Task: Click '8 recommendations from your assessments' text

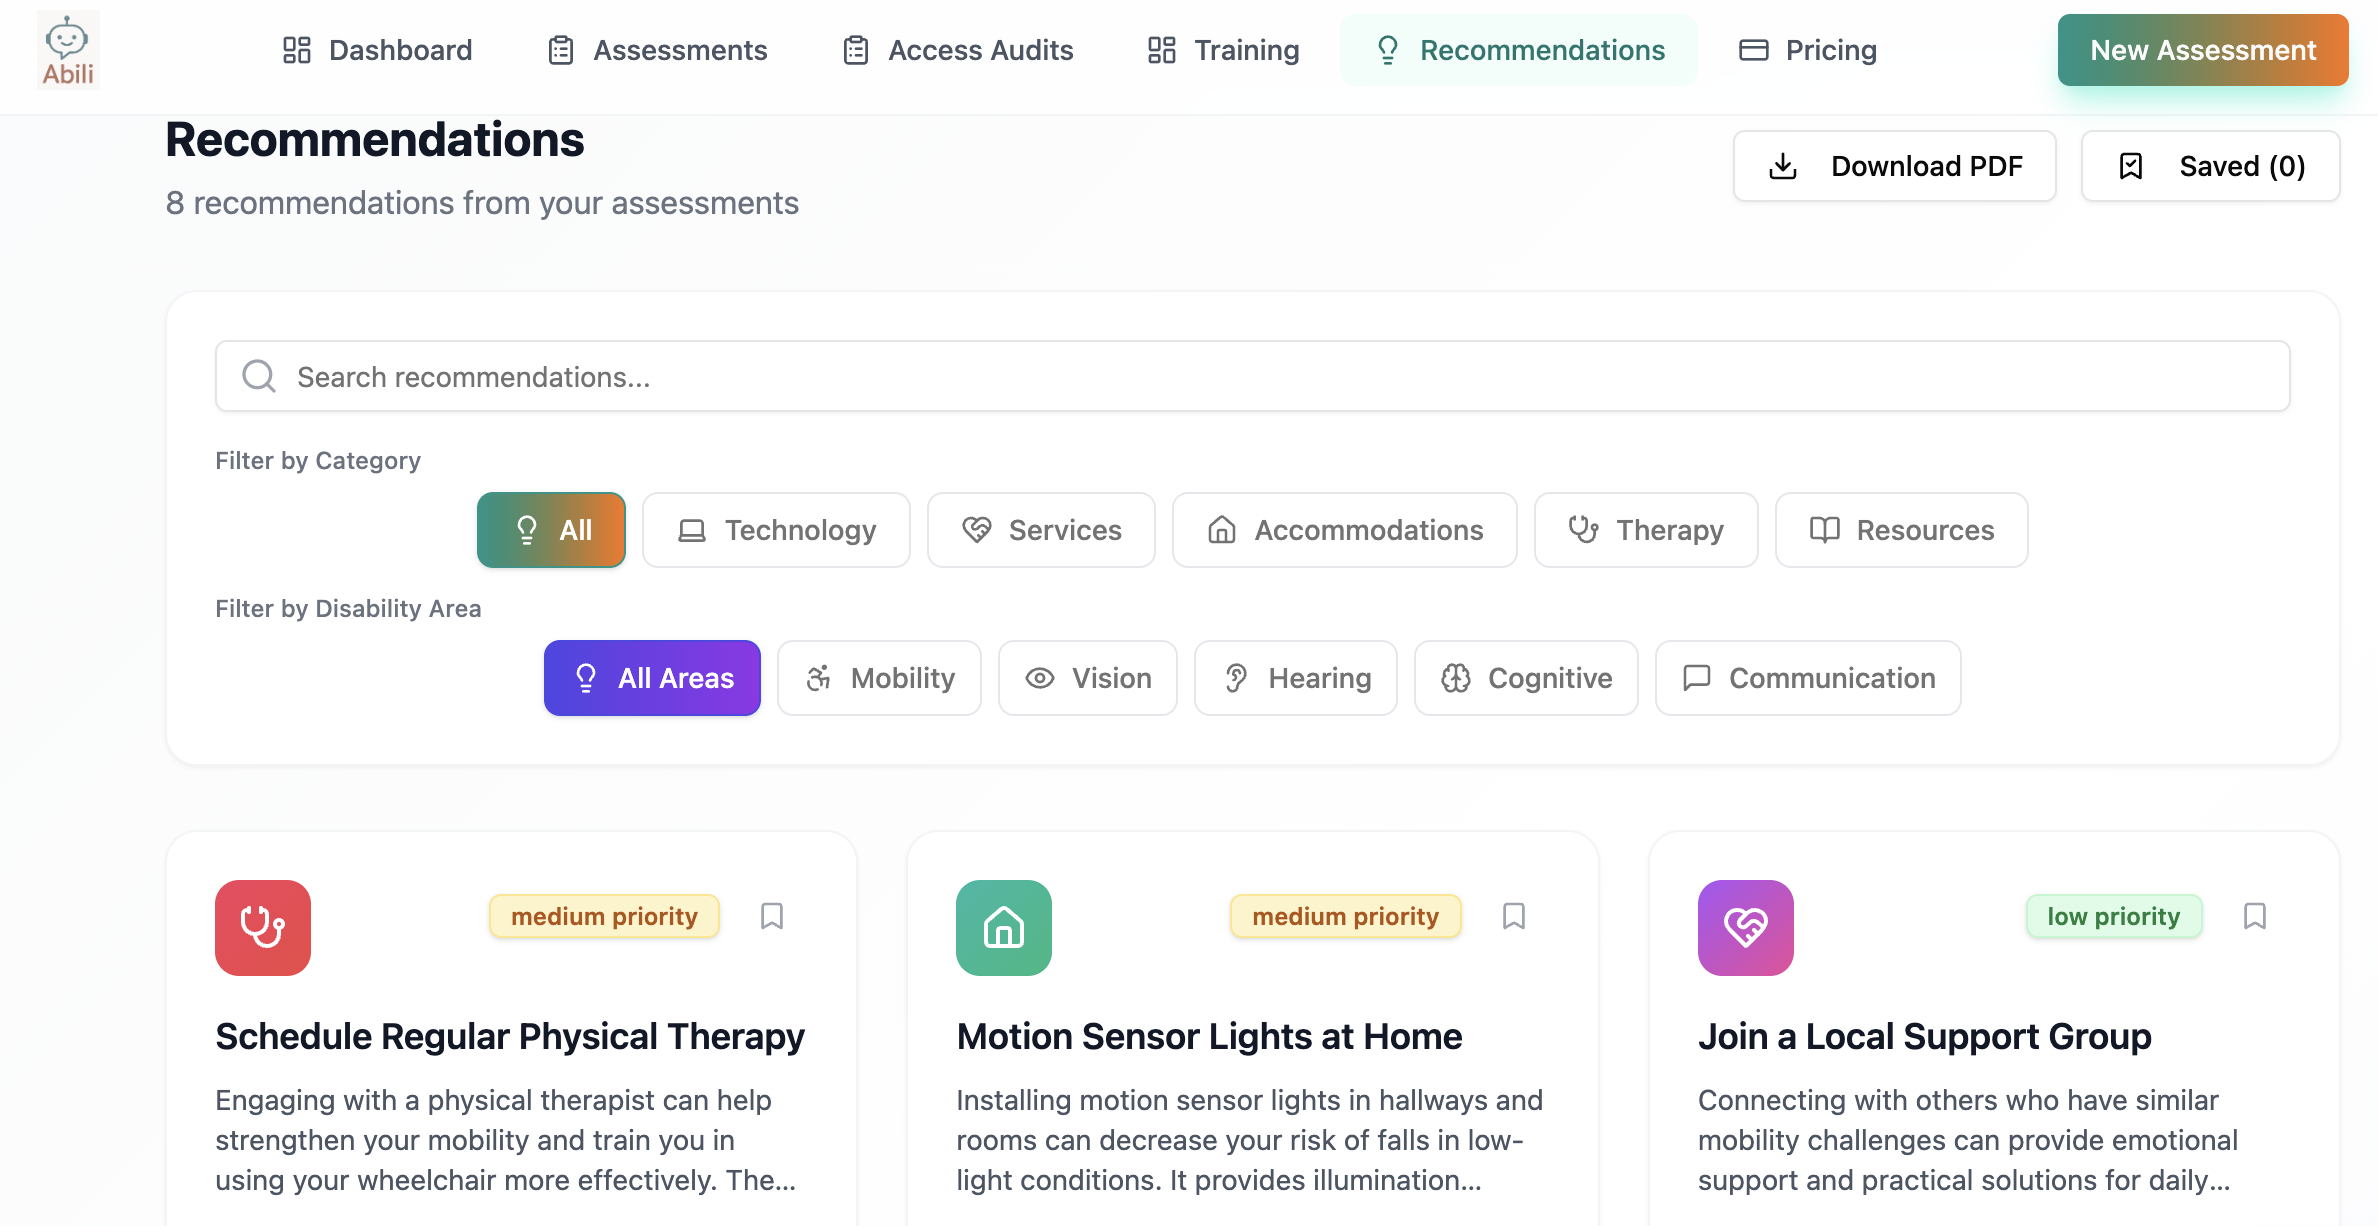Action: click(482, 203)
